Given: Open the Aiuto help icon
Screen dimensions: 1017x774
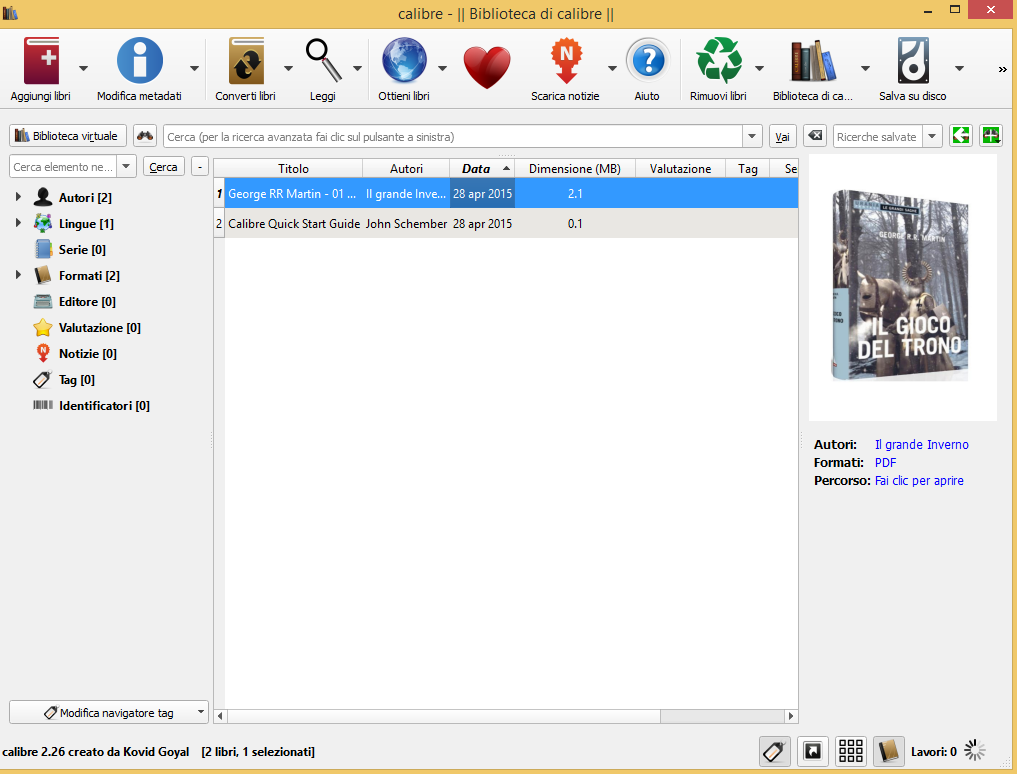Looking at the screenshot, I should click(x=647, y=60).
